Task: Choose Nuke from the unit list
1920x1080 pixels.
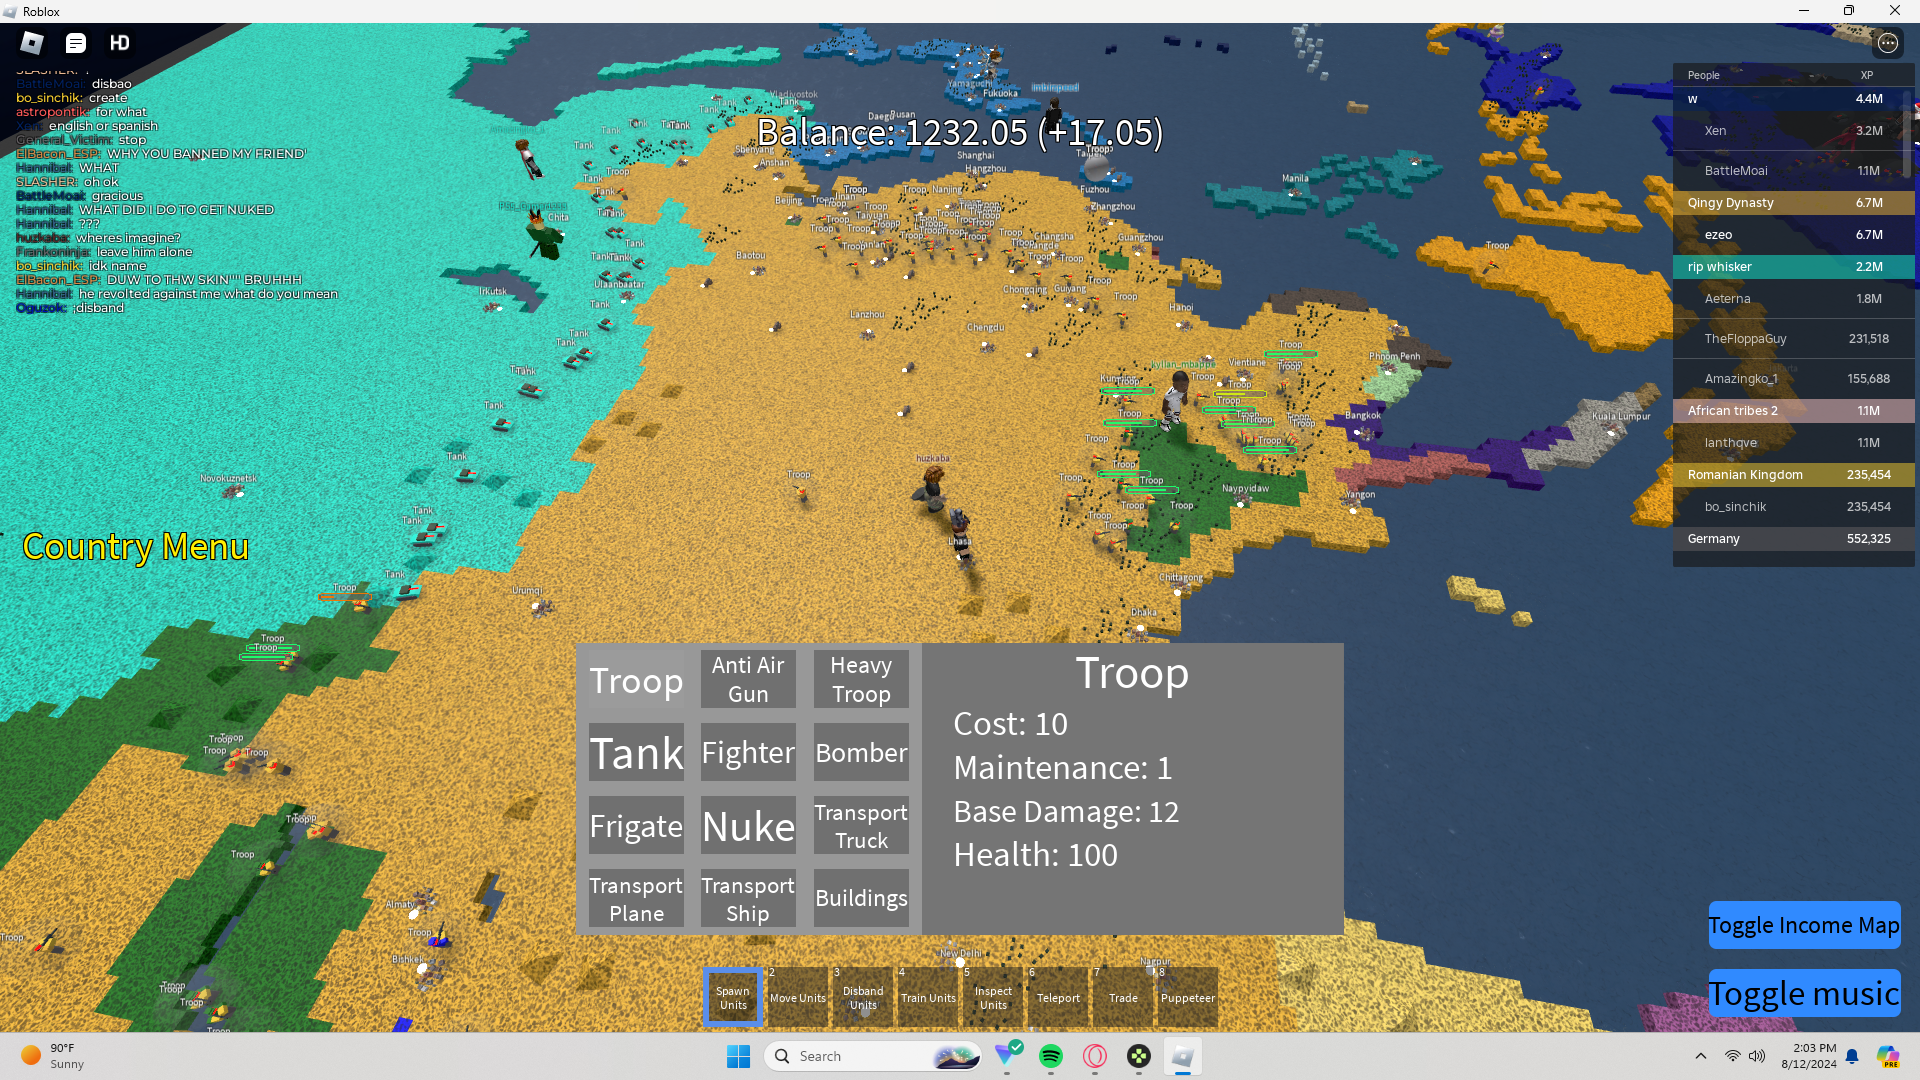Action: pos(748,826)
